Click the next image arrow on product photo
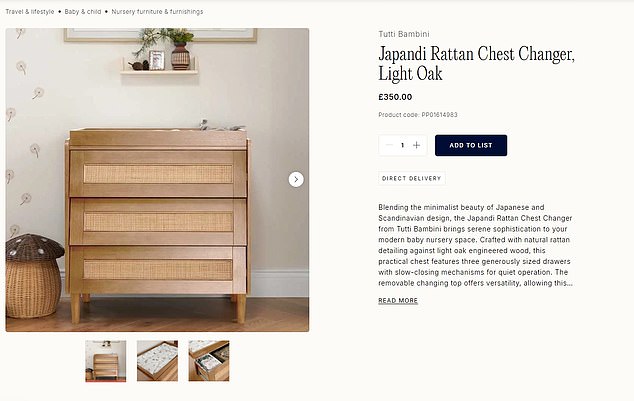The height and width of the screenshot is (401, 634). [296, 179]
